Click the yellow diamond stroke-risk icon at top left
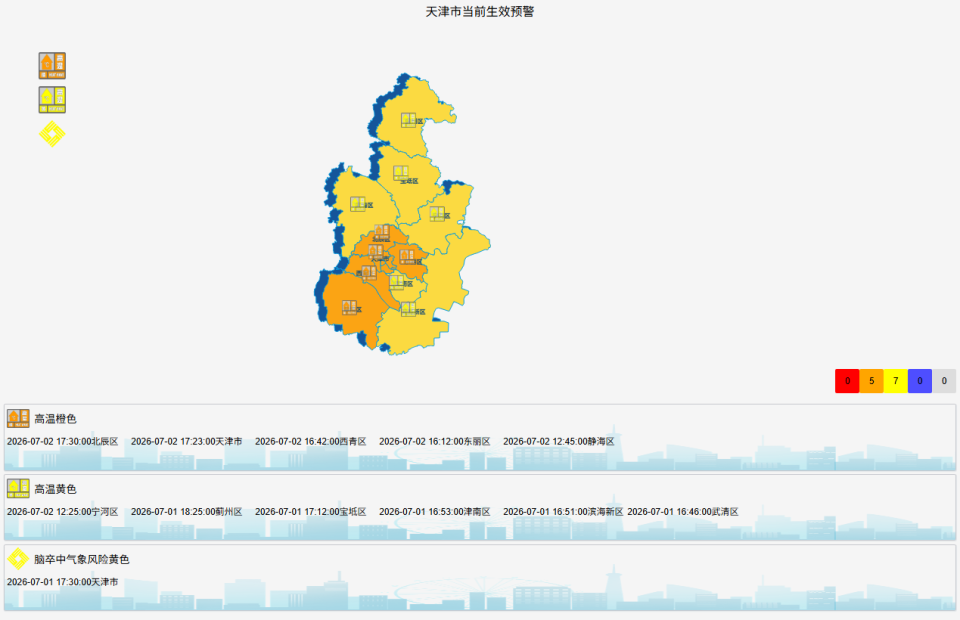Screen dimensions: 960x620 pyautogui.click(x=52, y=134)
